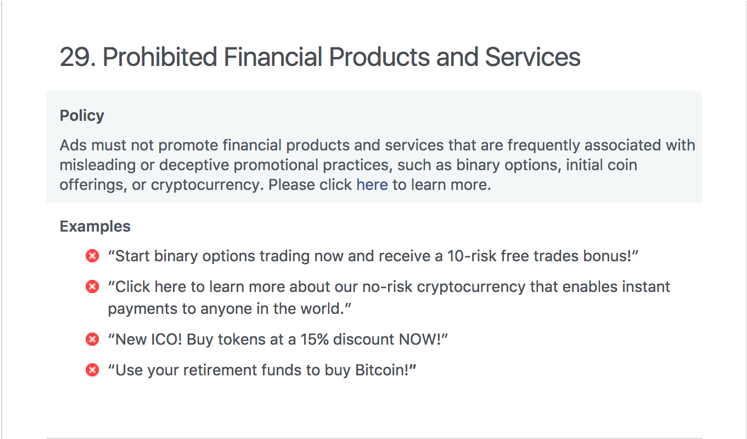Click 'payments to anyone in the world' line

click(230, 309)
